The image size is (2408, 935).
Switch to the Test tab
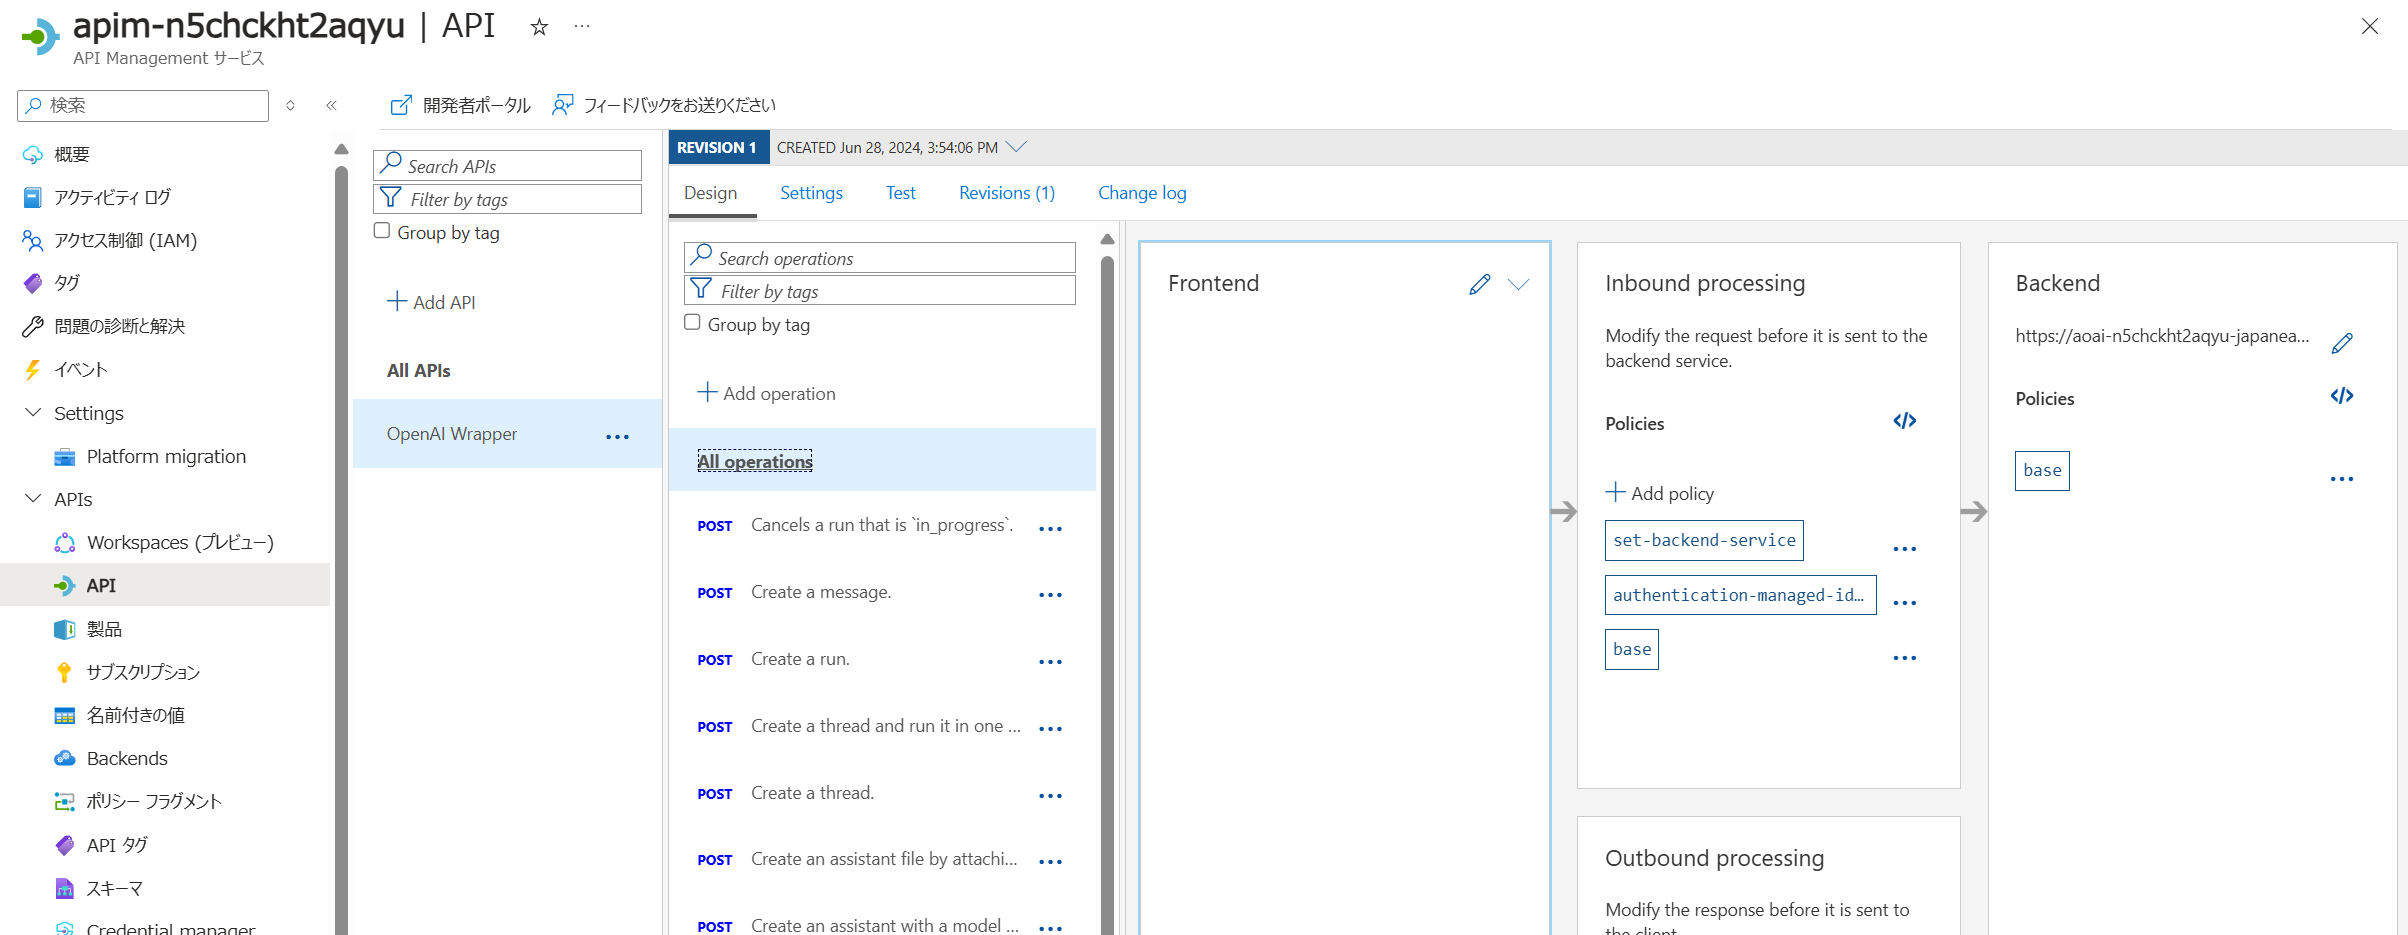click(x=900, y=193)
